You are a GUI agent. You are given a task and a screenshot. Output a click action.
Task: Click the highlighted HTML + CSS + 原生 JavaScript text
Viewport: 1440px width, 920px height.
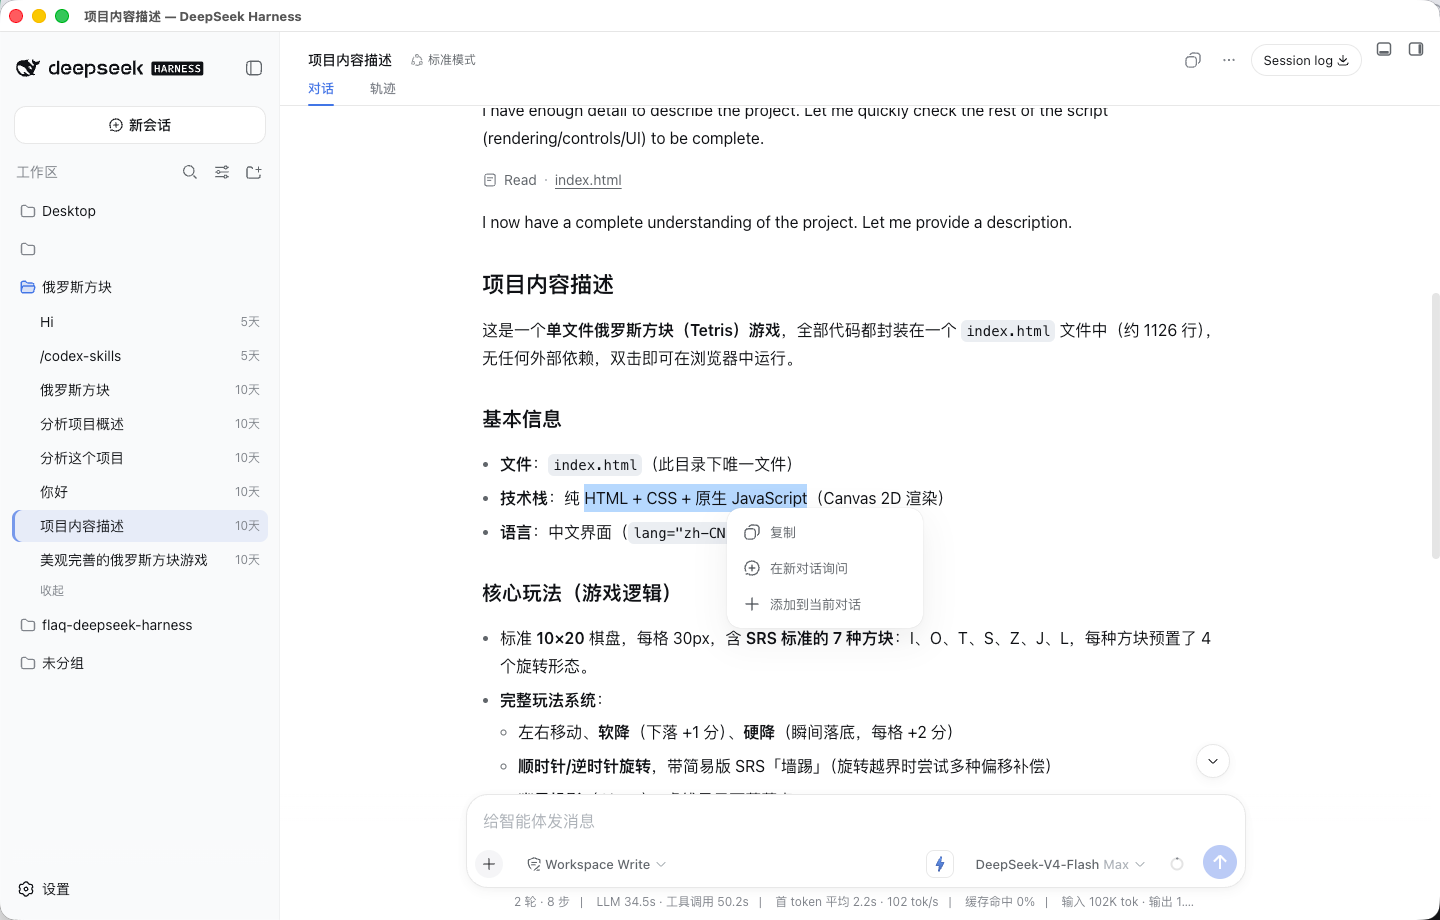695,498
